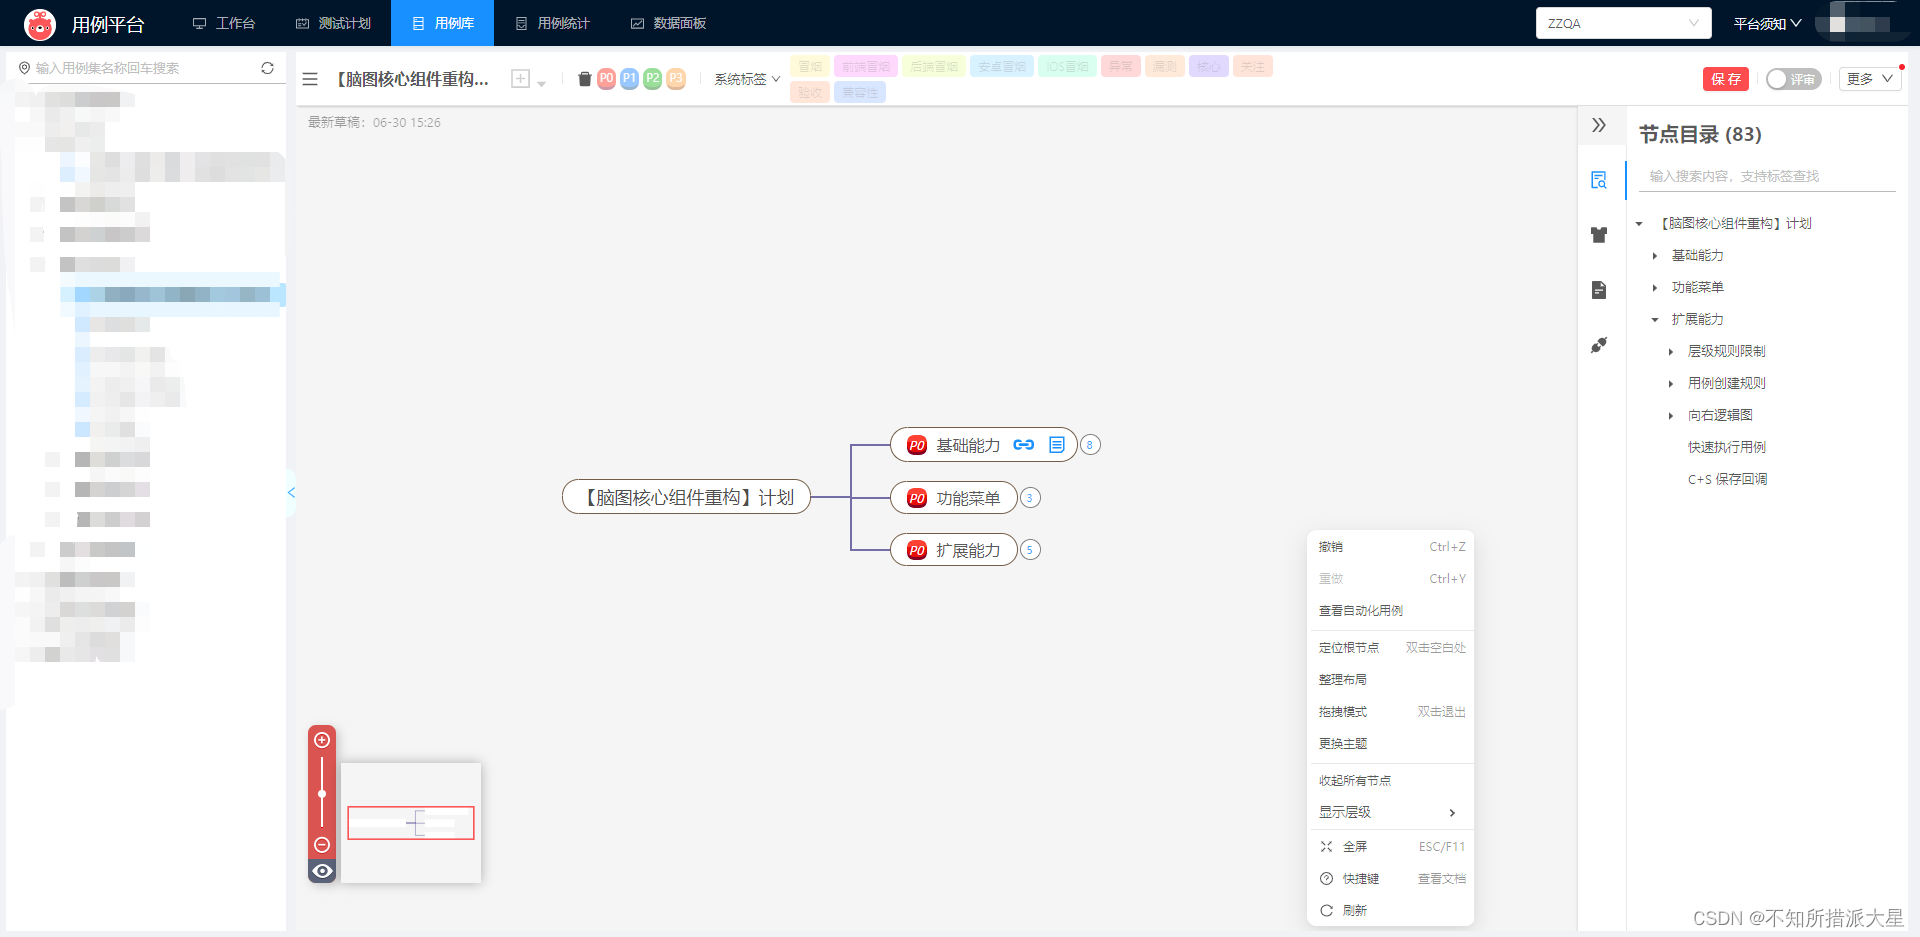This screenshot has width=1920, height=937.
Task: Click the zoom-out minus icon on the zoom bar
Action: click(x=322, y=845)
